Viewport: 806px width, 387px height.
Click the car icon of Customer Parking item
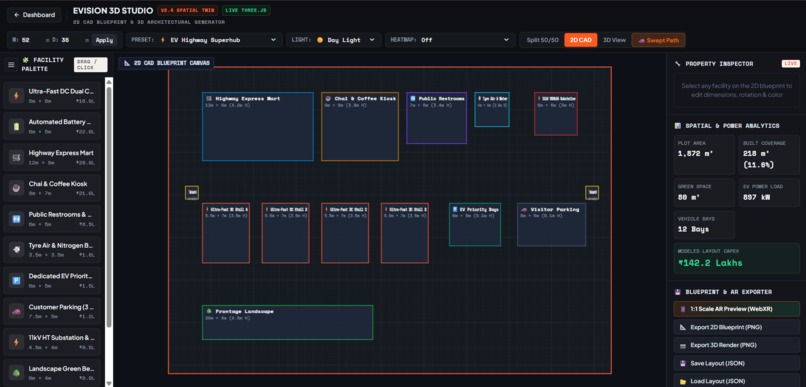pyautogui.click(x=16, y=311)
